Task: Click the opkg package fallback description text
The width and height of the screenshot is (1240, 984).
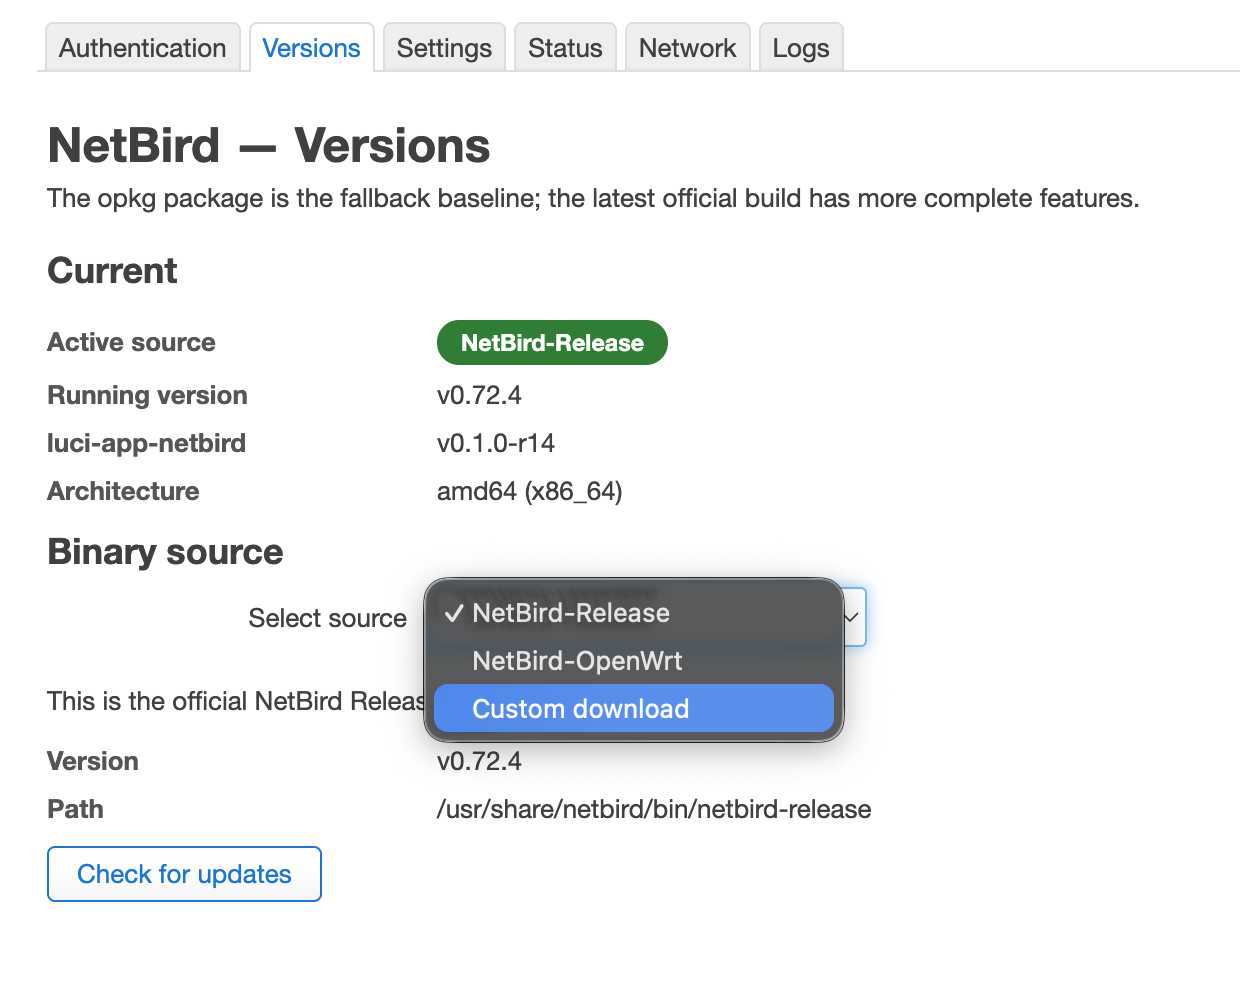Action: tap(593, 198)
